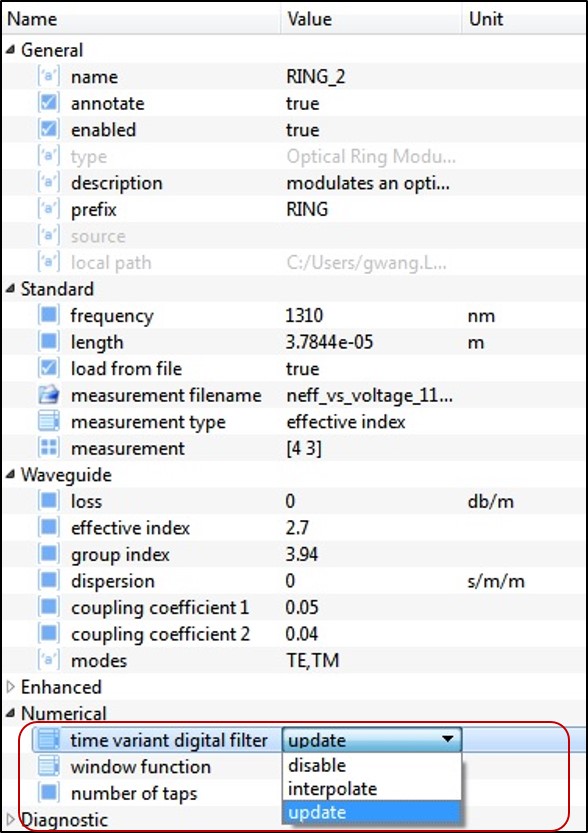Click the effective index value 2.7
The width and height of the screenshot is (588, 833).
297,528
